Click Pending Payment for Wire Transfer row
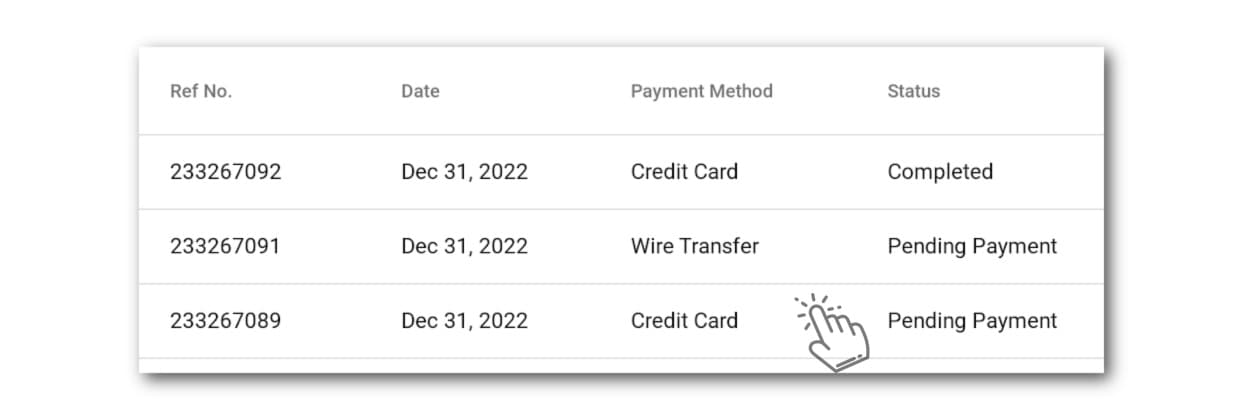Viewport: 1244px width, 420px height. [x=972, y=246]
